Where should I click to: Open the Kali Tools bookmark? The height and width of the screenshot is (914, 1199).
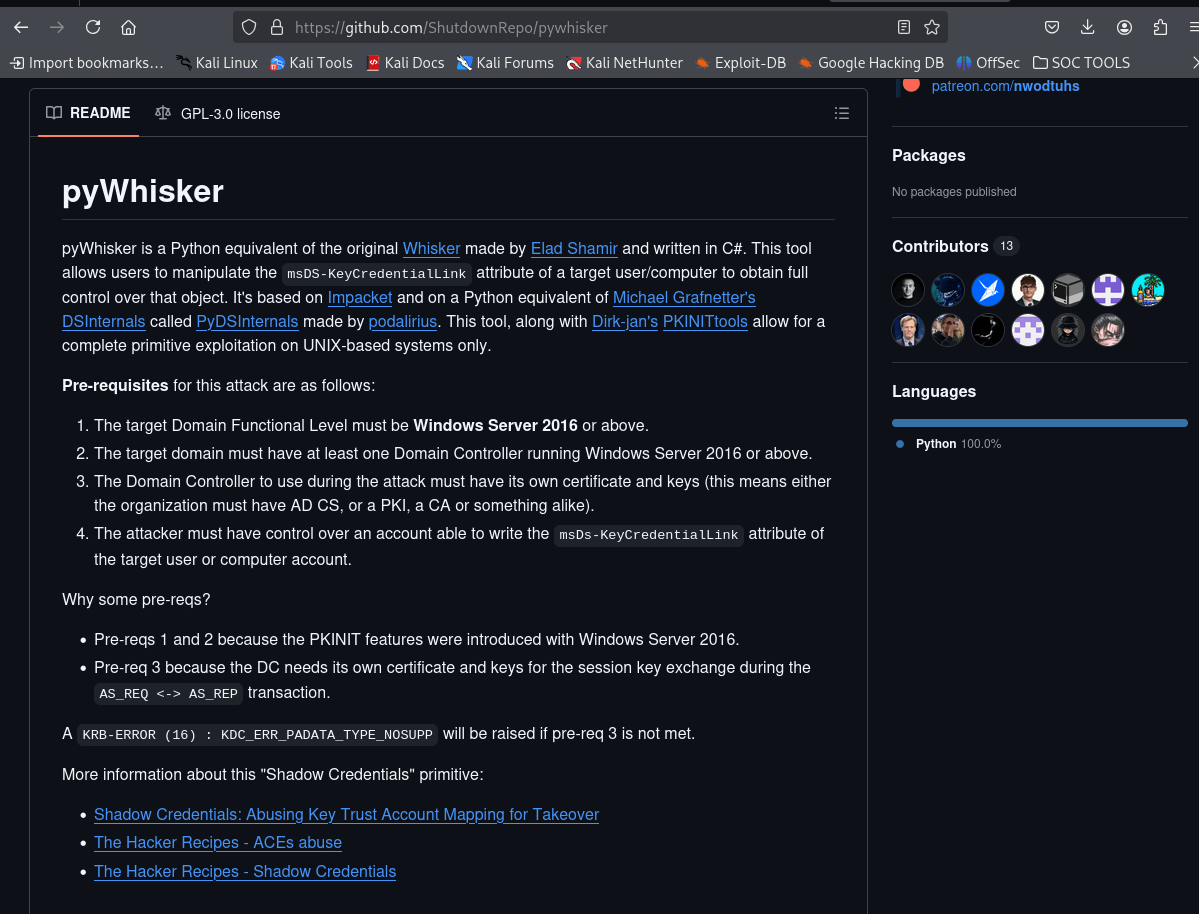[311, 63]
